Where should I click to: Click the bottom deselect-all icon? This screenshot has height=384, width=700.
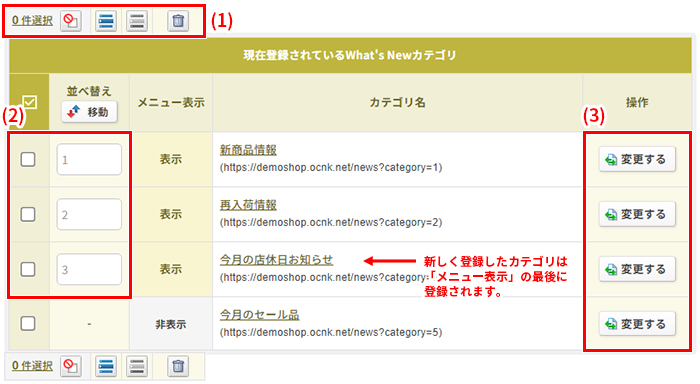71,366
